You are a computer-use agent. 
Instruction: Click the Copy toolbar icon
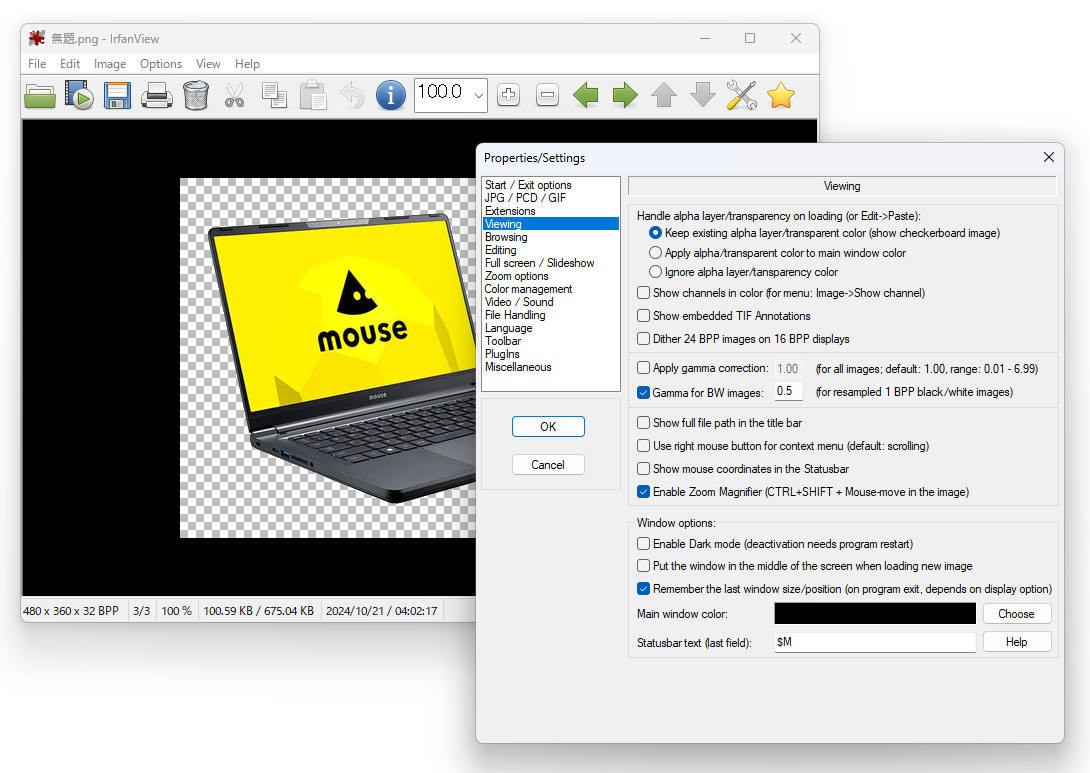tap(274, 95)
